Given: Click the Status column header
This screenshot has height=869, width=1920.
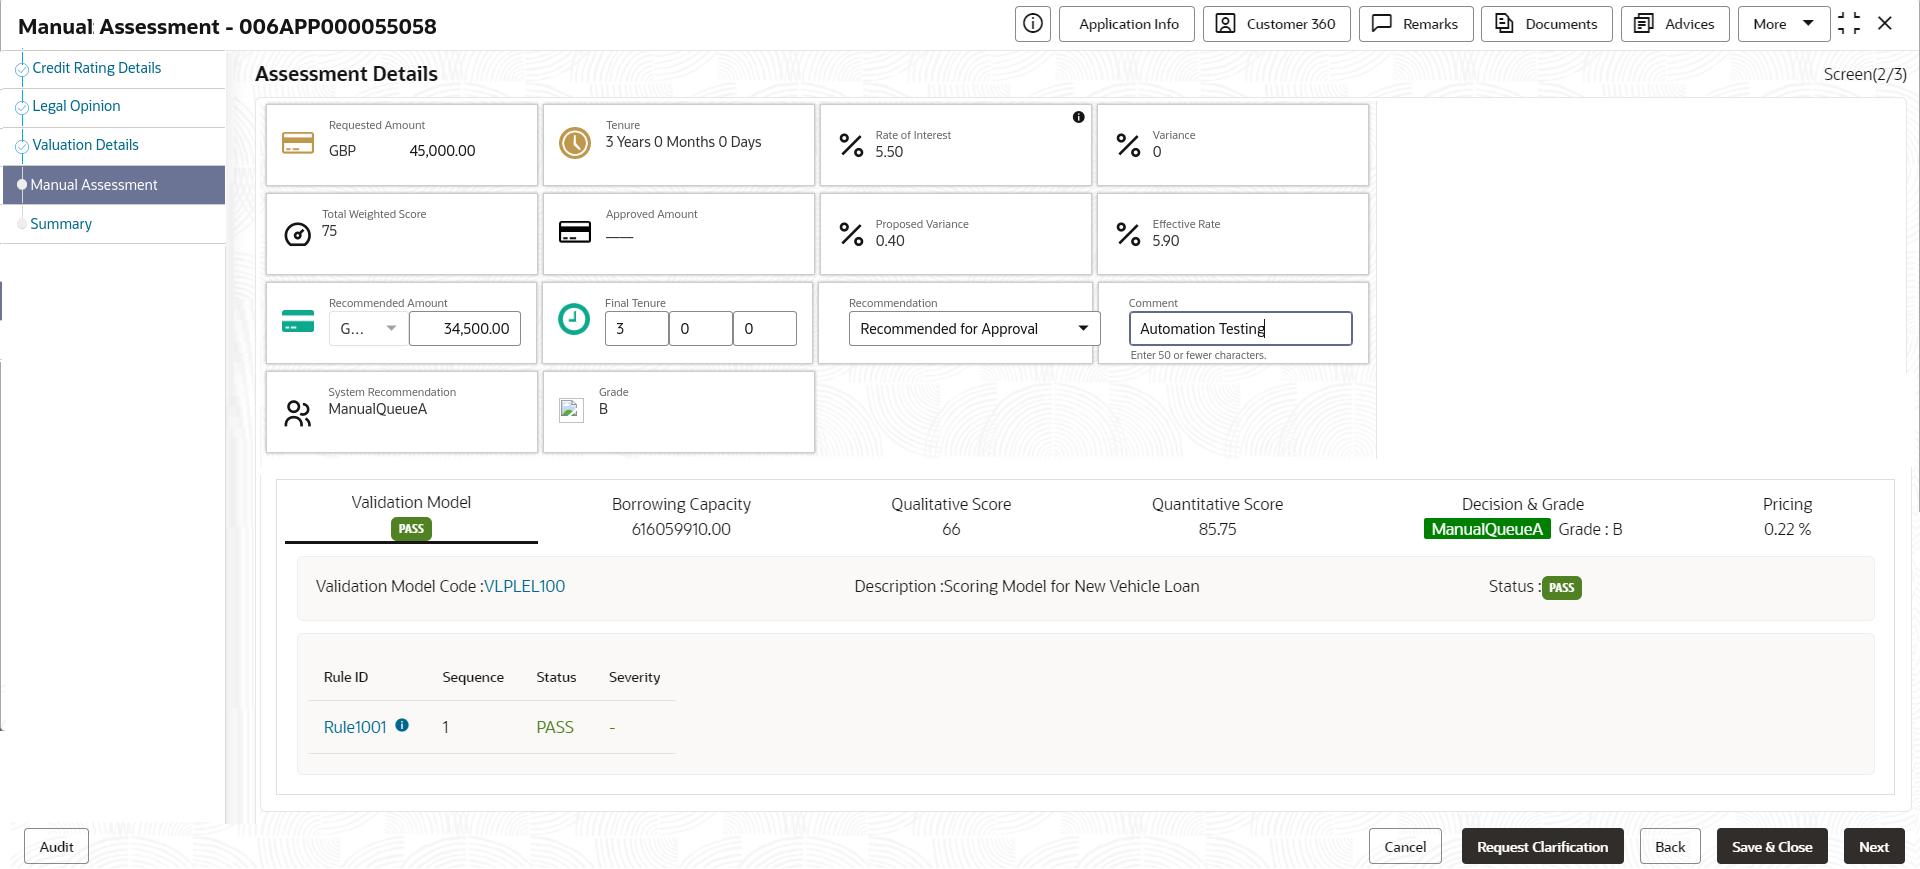Looking at the screenshot, I should 556,677.
